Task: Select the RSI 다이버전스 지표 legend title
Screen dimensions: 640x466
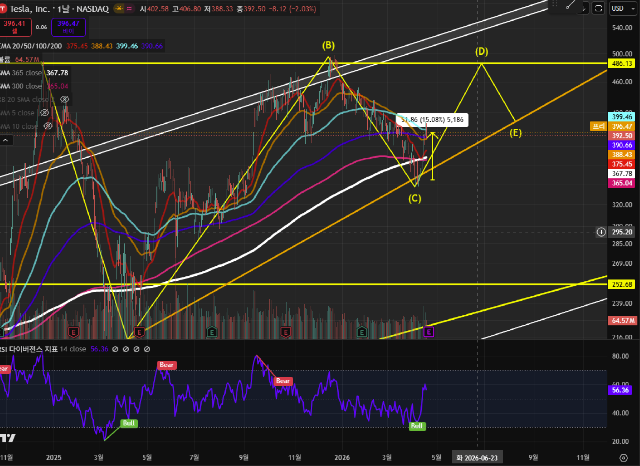Action: pyautogui.click(x=29, y=349)
